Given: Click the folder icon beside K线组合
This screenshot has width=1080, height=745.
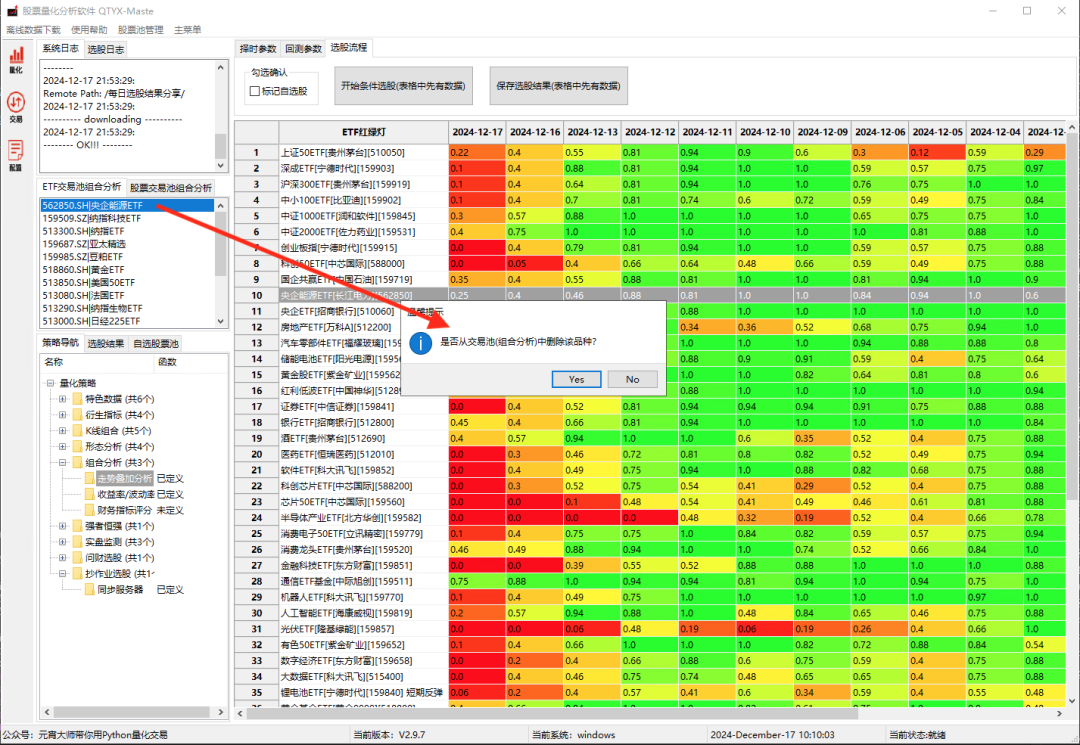Looking at the screenshot, I should pyautogui.click(x=77, y=430).
